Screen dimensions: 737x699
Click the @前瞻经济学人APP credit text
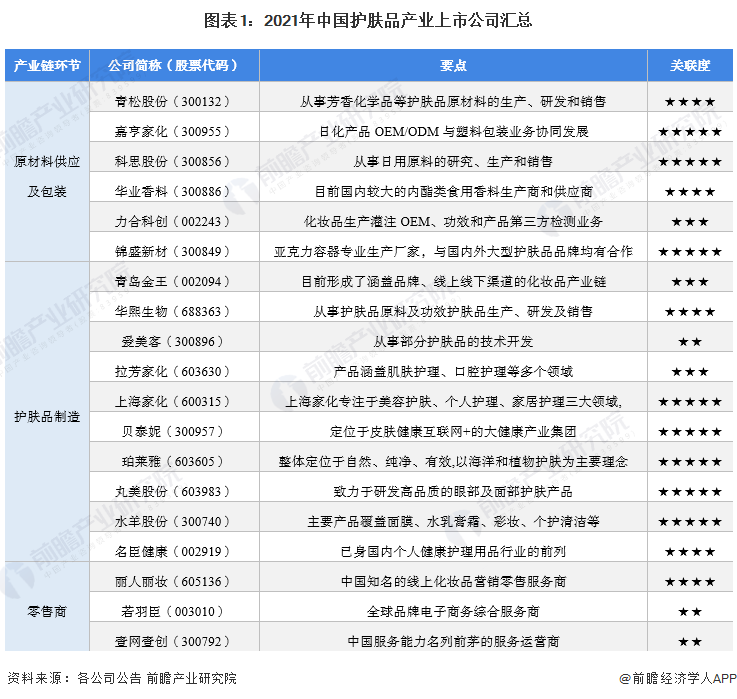pyautogui.click(x=678, y=678)
